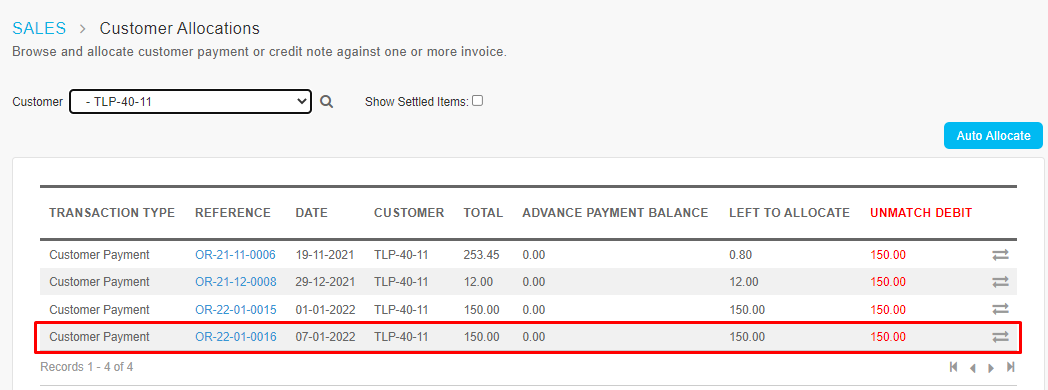Click allocate arrows icon for OR-21-11-0006
Screen dimensions: 1048x390
click(1000, 254)
